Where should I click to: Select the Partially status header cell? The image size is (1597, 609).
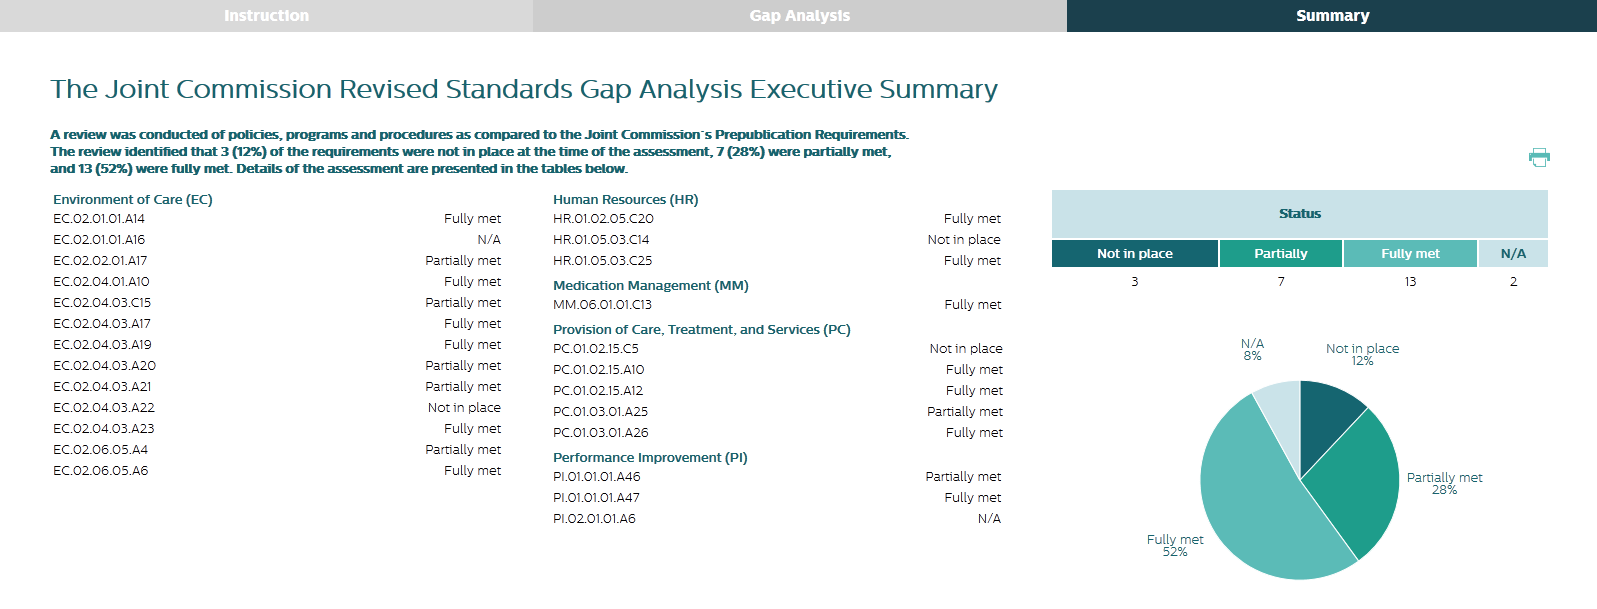click(x=1281, y=254)
